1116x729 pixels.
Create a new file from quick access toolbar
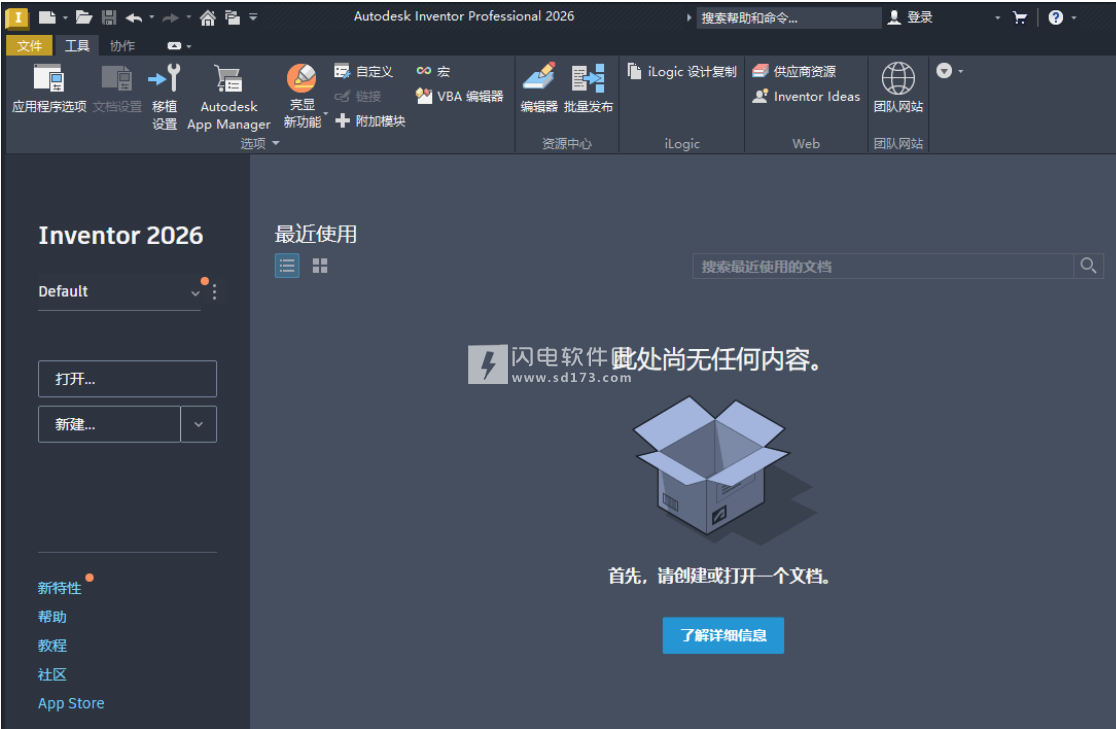pyautogui.click(x=47, y=17)
